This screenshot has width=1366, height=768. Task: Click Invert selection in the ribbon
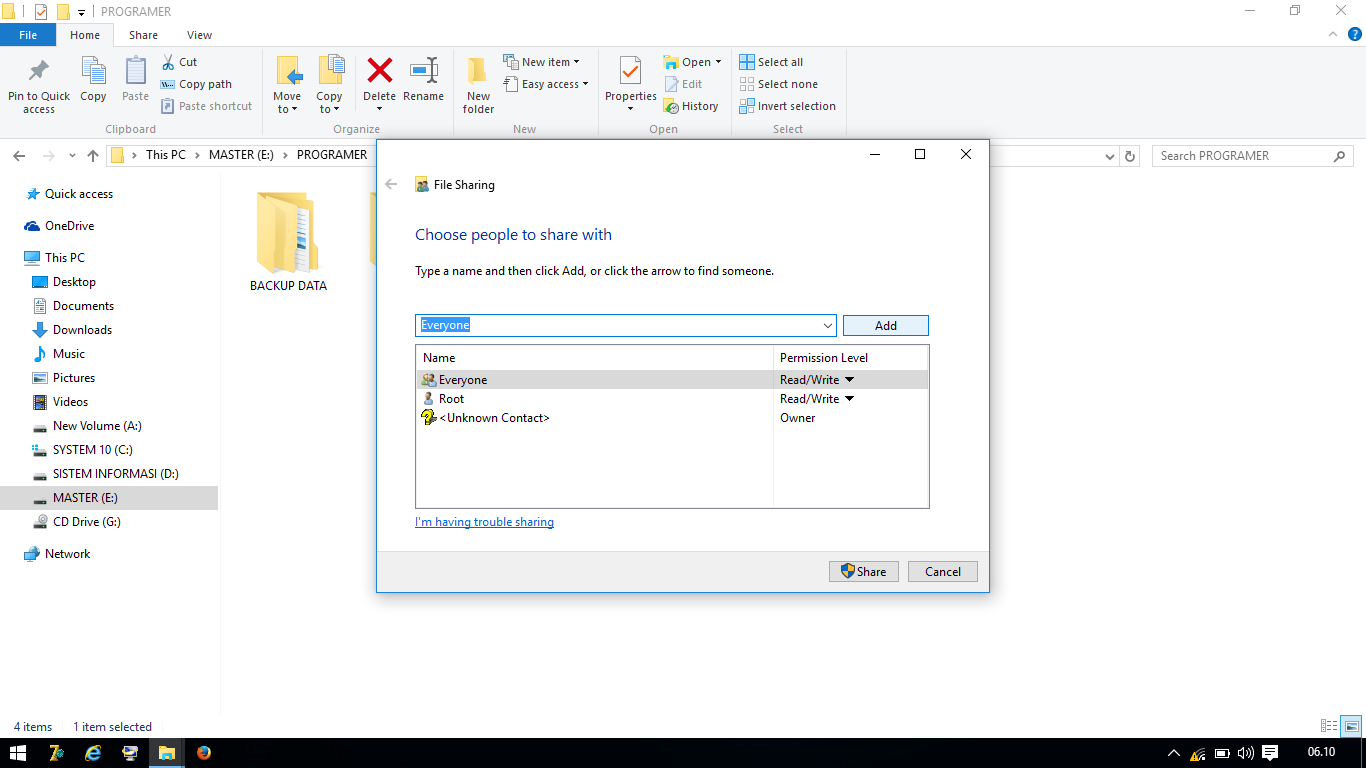pos(788,106)
